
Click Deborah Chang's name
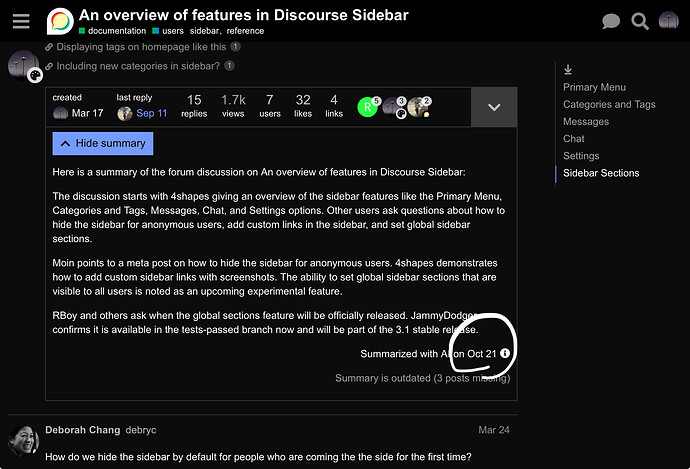[82, 430]
